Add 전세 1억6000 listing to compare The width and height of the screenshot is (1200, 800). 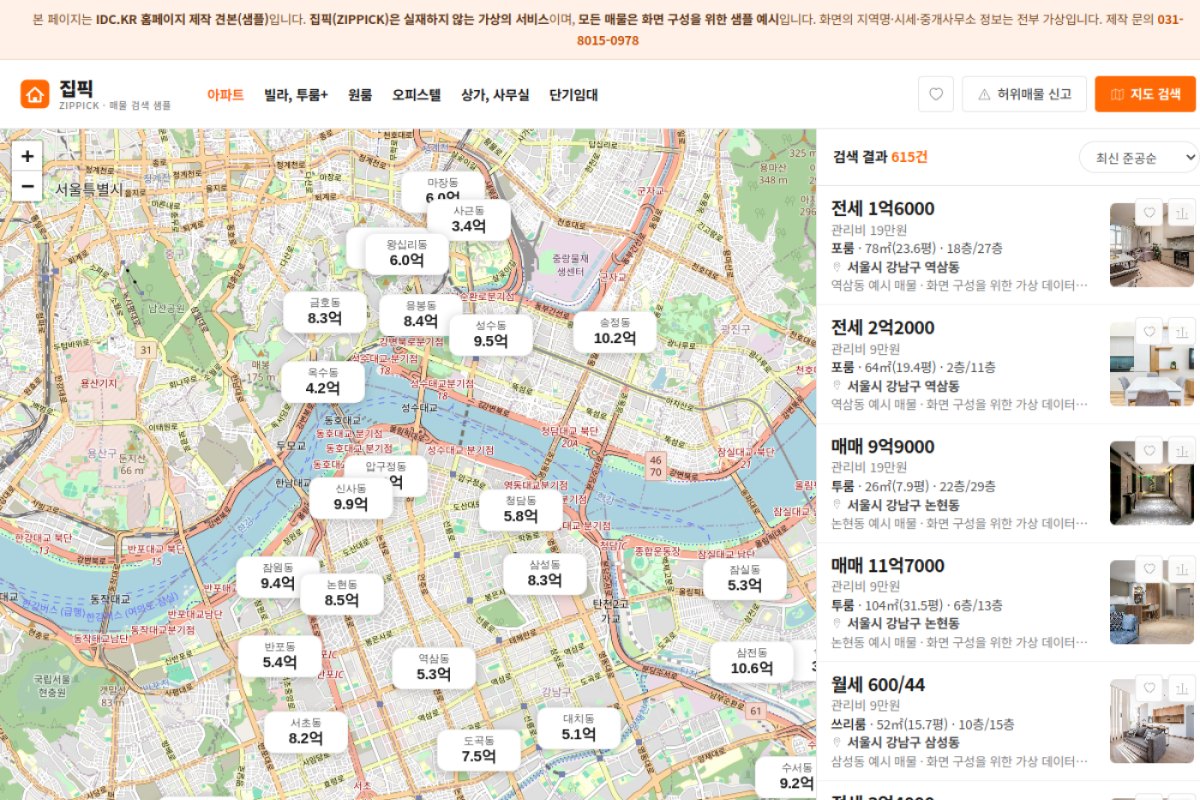[1182, 213]
